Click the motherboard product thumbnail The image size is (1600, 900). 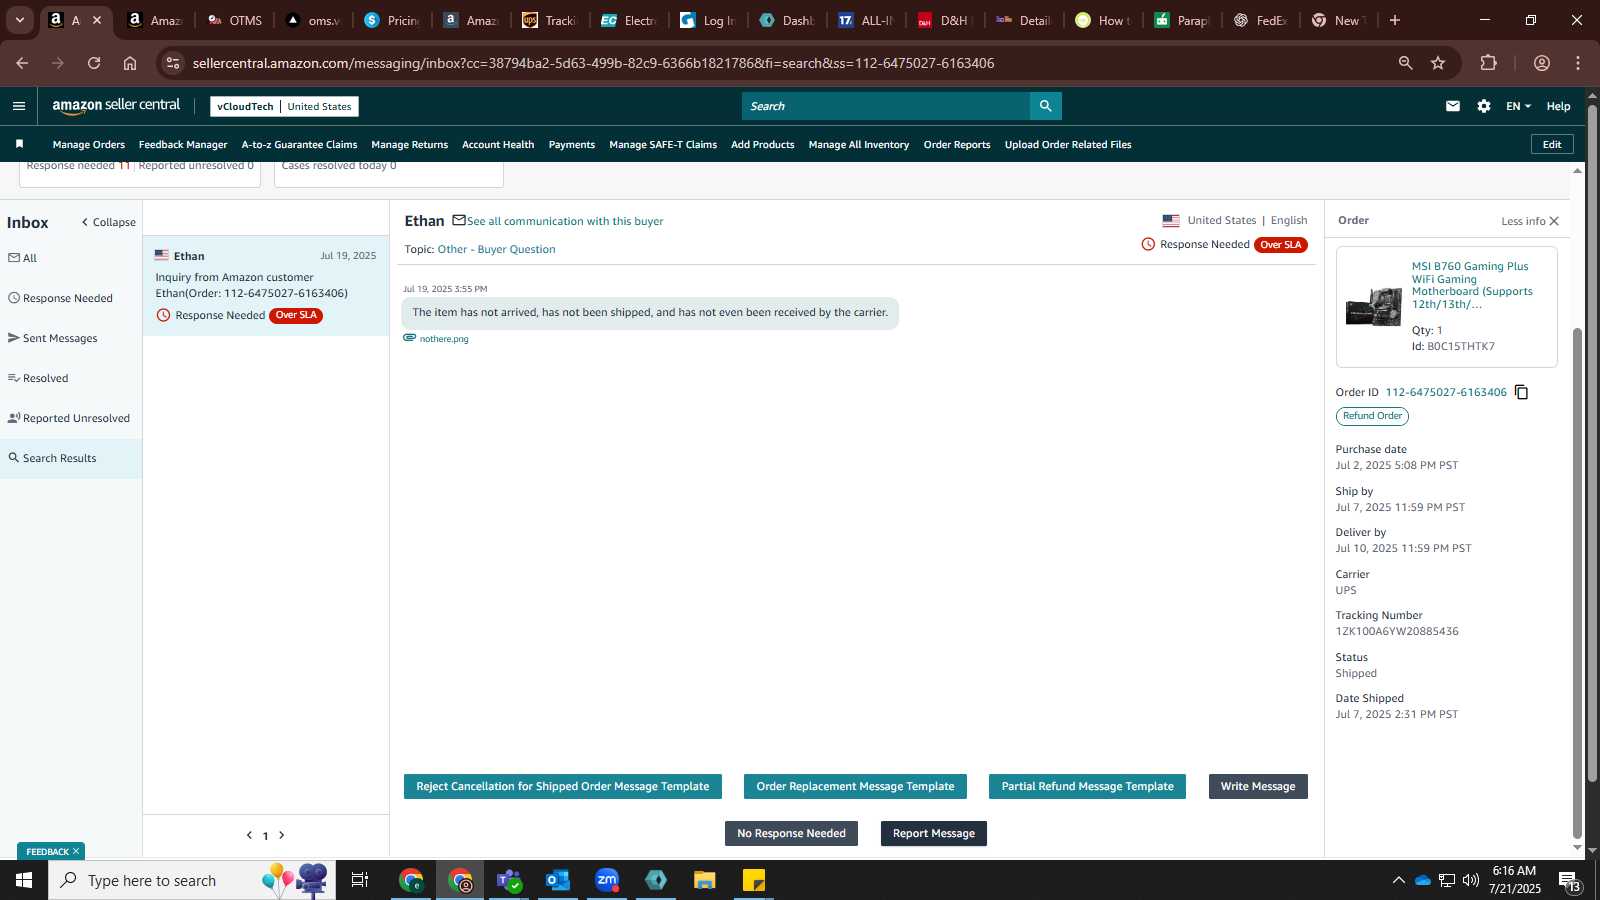click(x=1373, y=306)
